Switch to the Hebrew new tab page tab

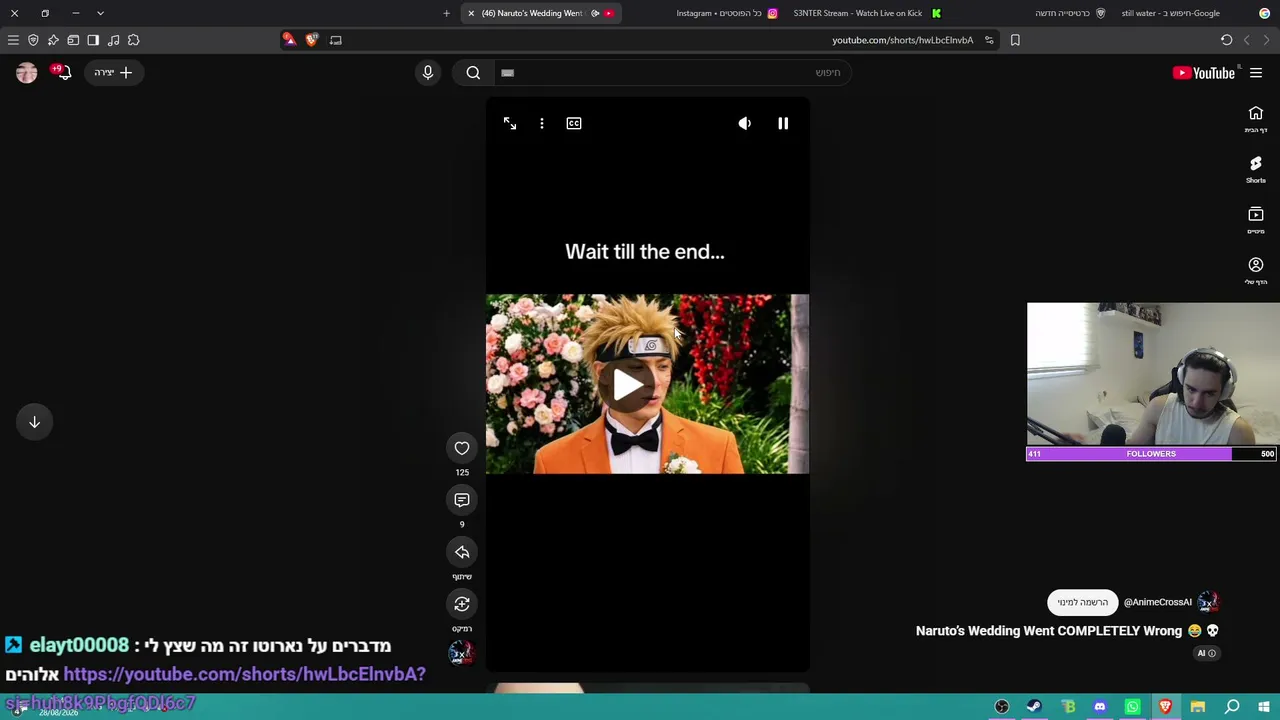tap(1070, 13)
